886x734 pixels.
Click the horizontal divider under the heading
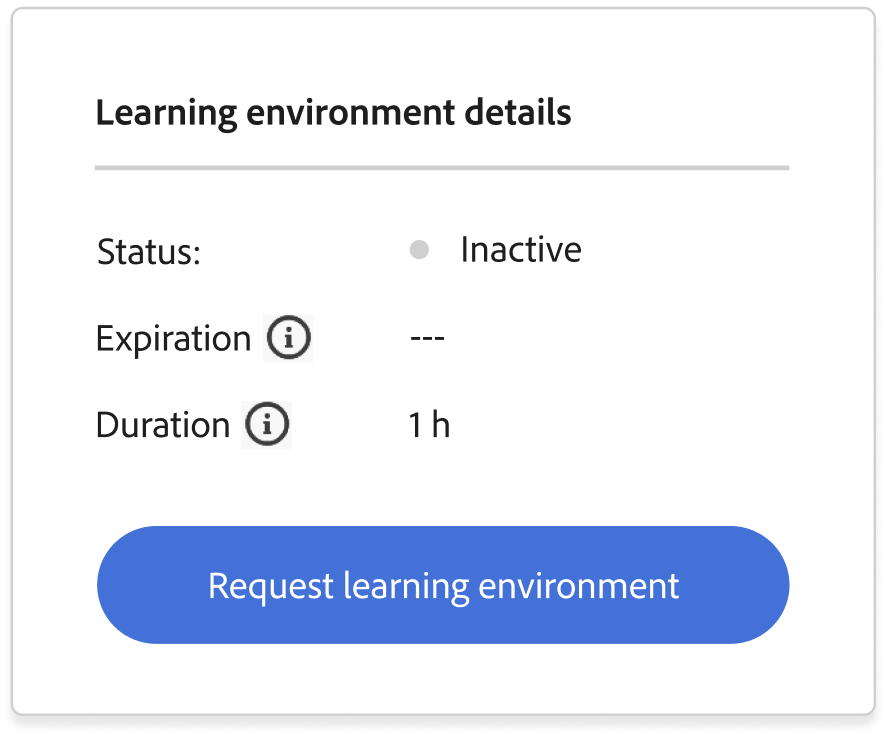click(x=442, y=168)
